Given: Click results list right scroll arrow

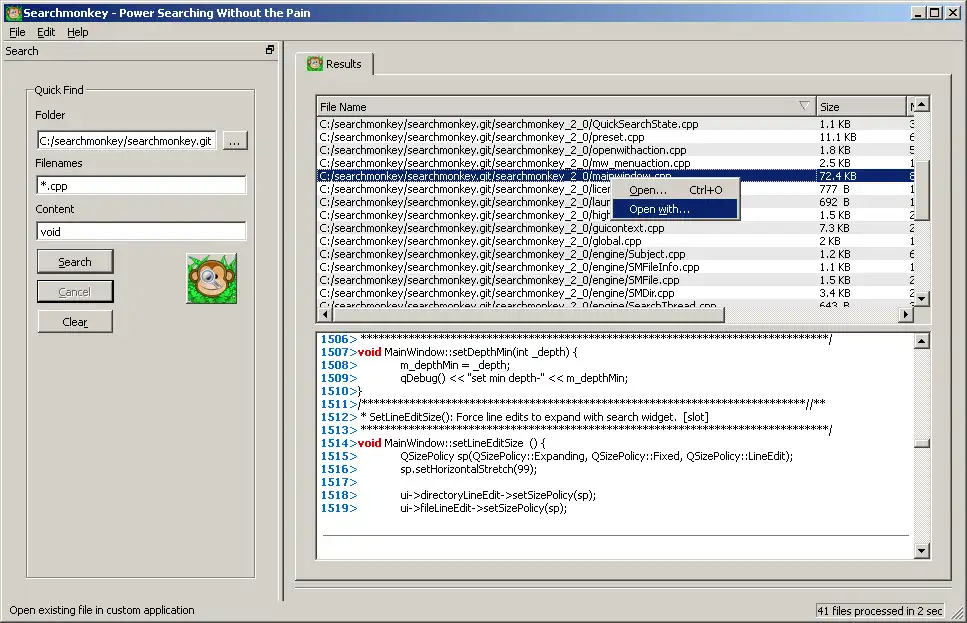Looking at the screenshot, I should click(905, 315).
